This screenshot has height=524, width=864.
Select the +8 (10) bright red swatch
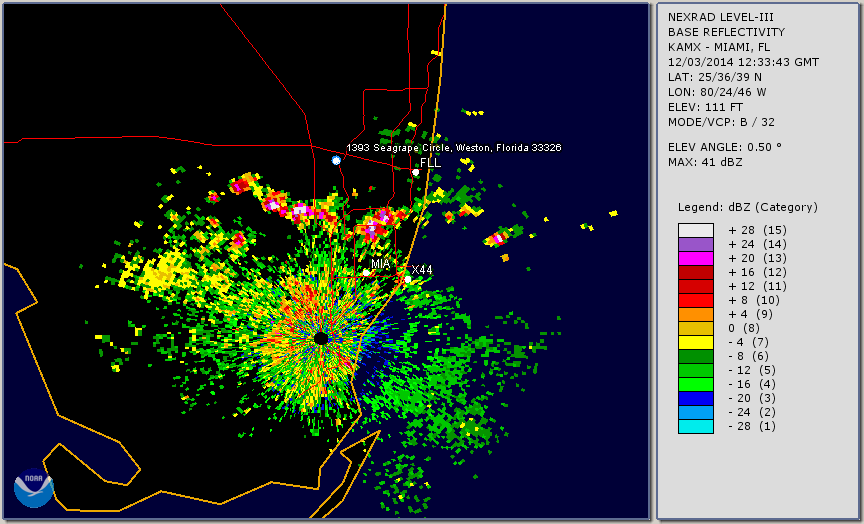696,300
